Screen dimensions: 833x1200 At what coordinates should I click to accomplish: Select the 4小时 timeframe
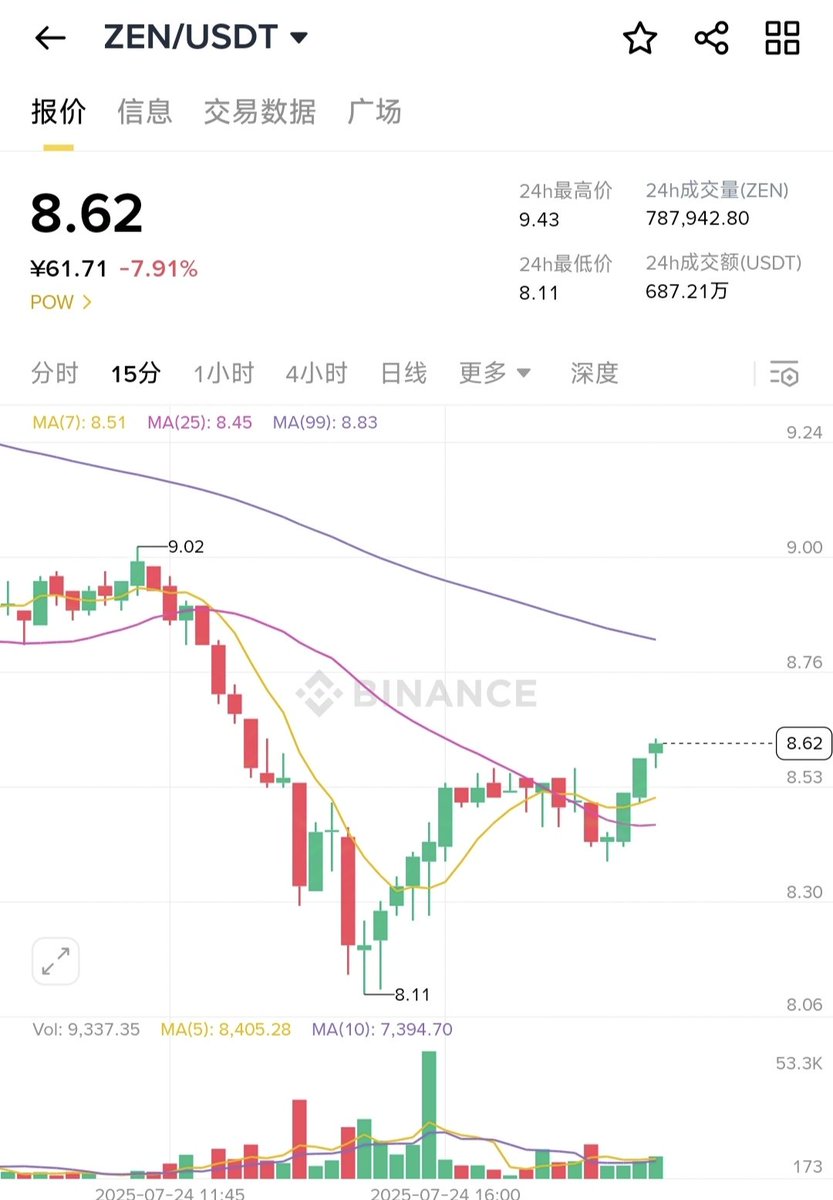click(x=316, y=373)
